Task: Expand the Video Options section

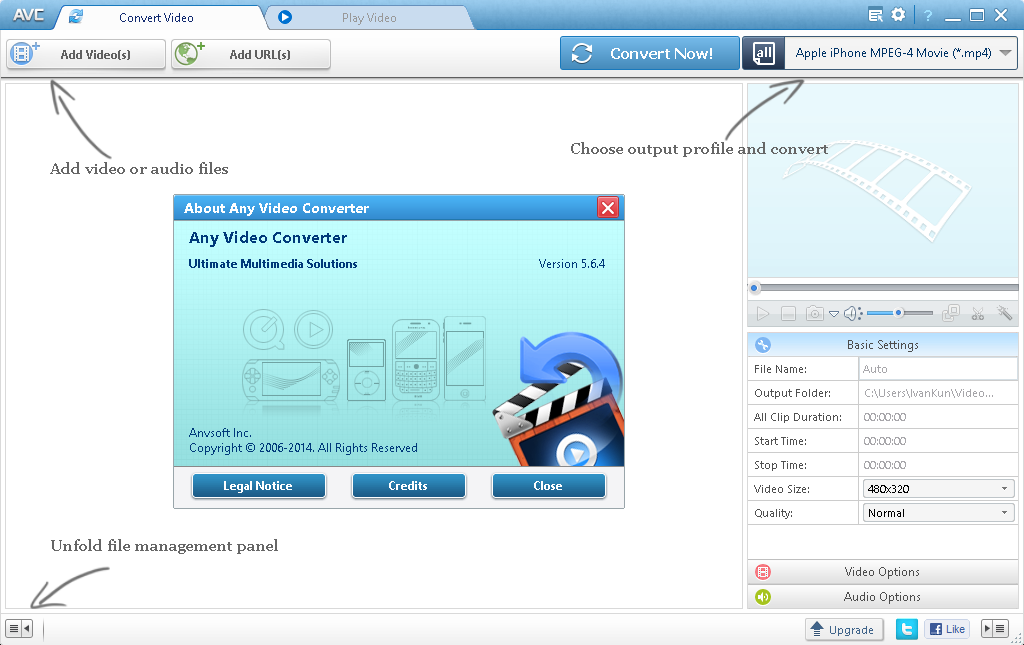Action: (882, 572)
